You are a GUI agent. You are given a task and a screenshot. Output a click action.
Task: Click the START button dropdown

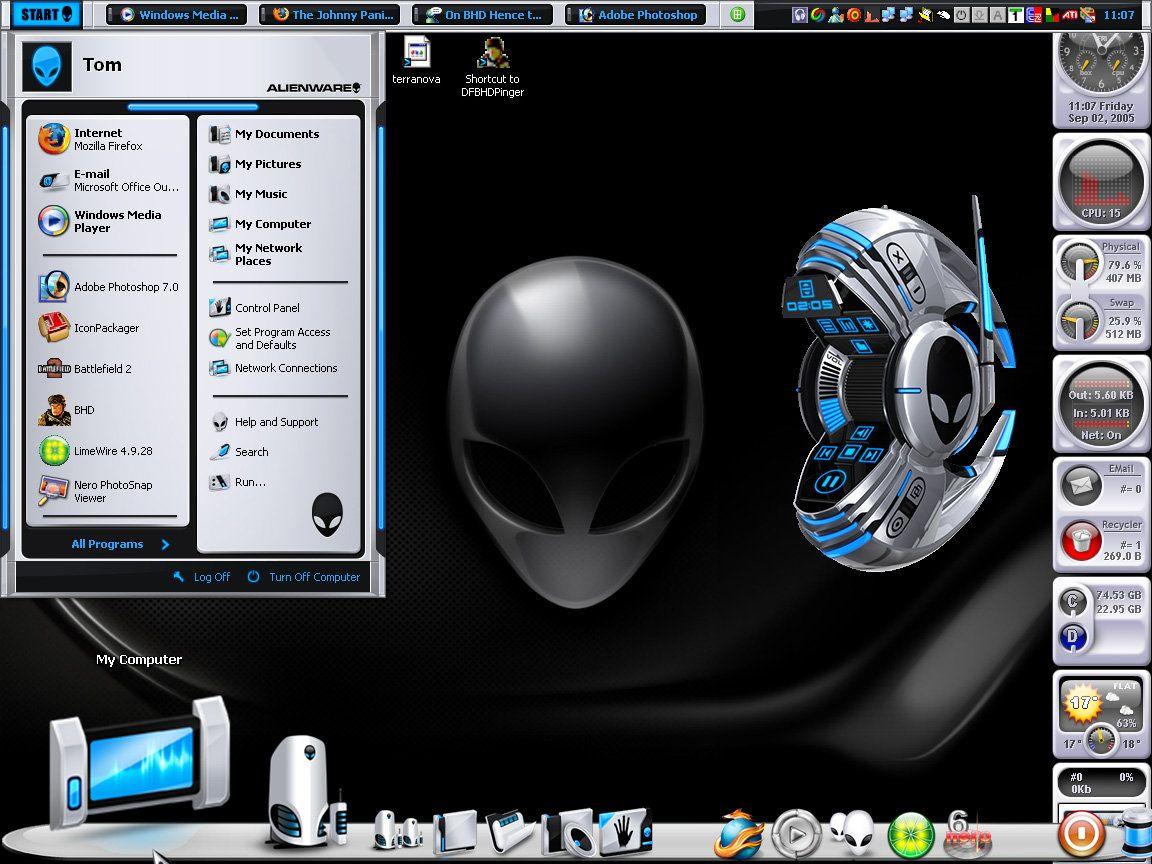point(41,14)
